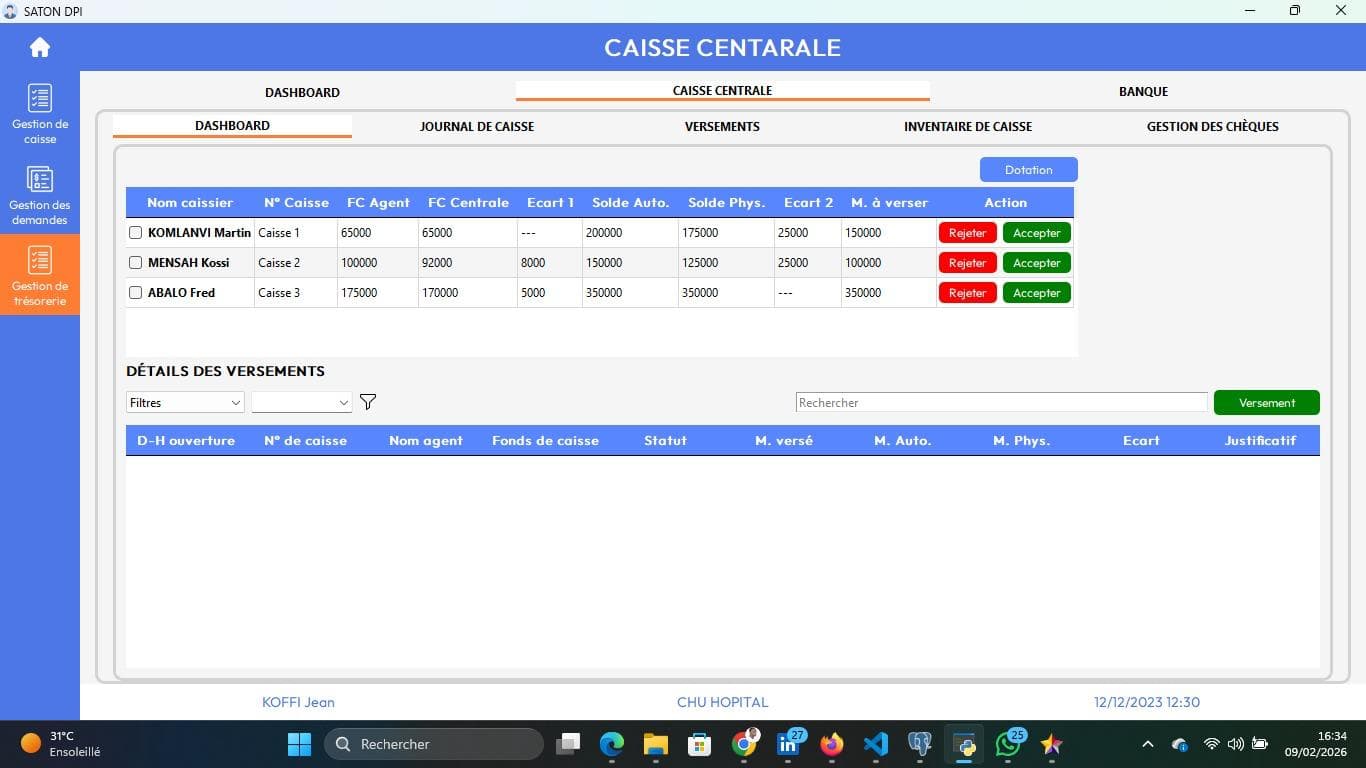Viewport: 1366px width, 768px height.
Task: Accept the KOMLANVI Martin row
Action: (1037, 233)
